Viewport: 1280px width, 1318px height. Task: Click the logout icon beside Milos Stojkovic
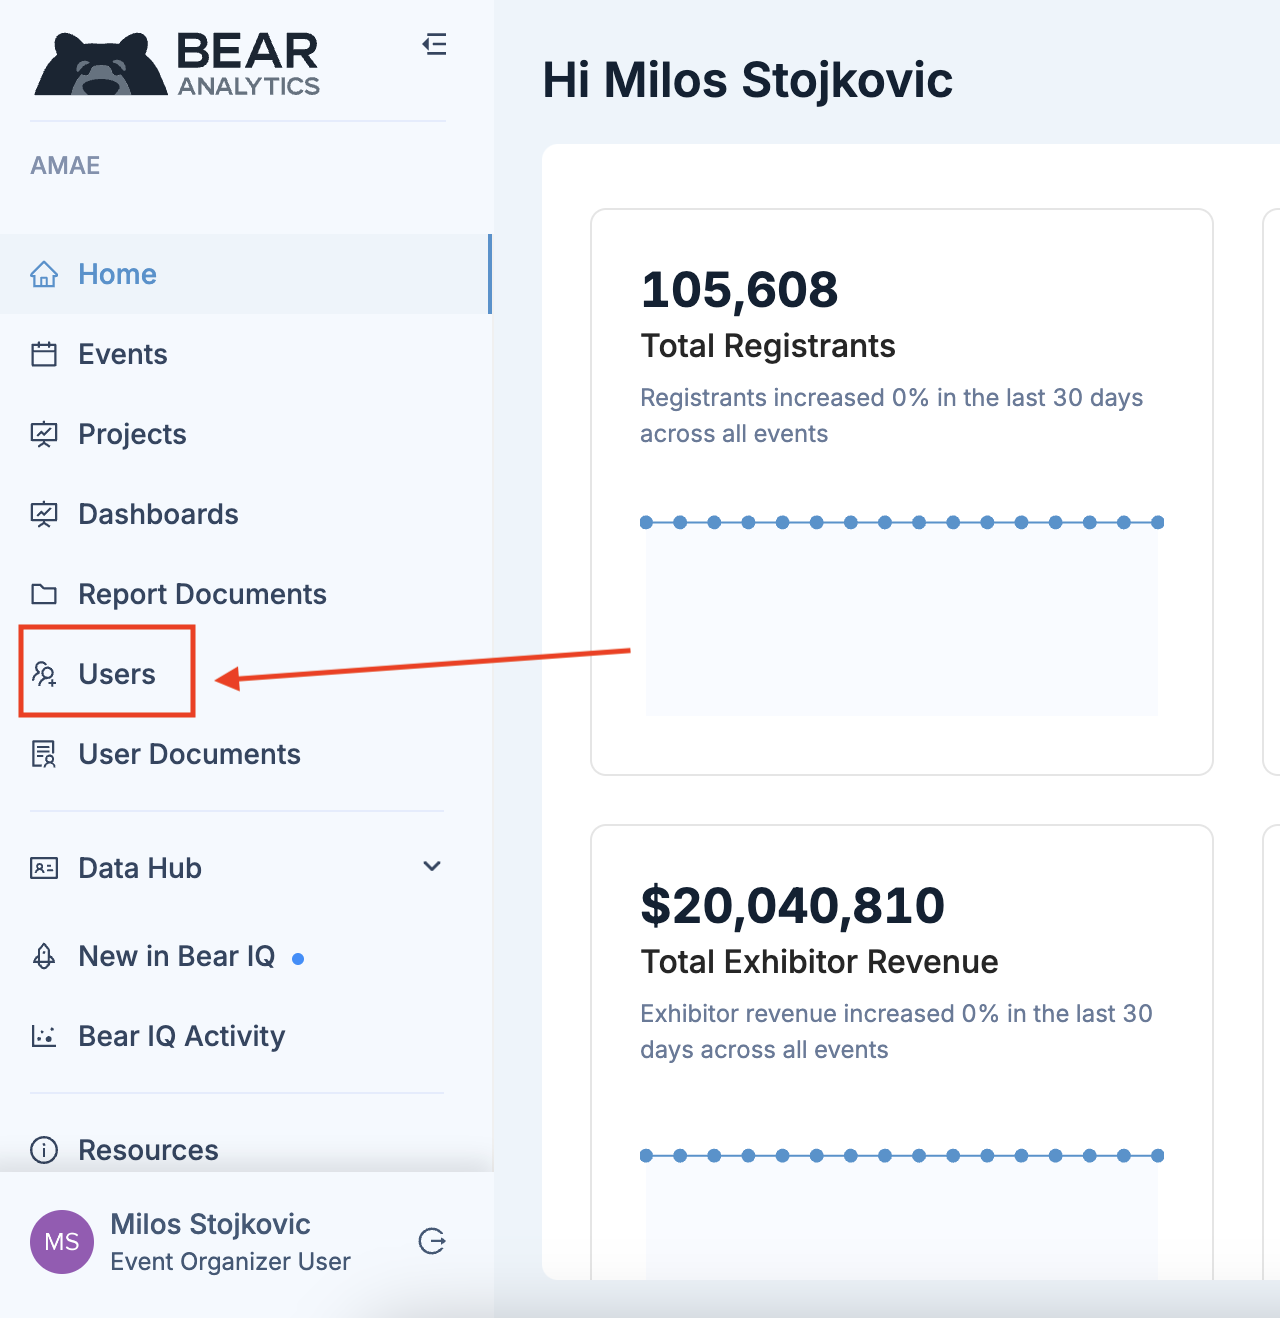[x=432, y=1242]
